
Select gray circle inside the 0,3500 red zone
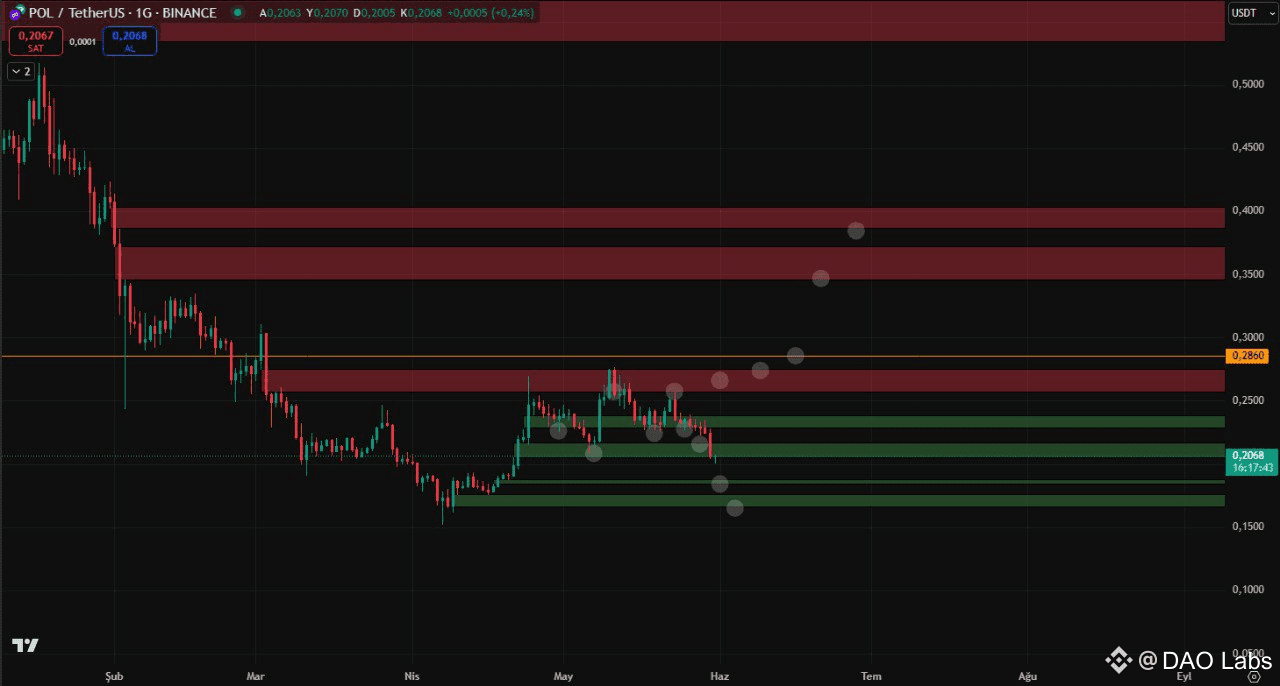[x=821, y=278]
